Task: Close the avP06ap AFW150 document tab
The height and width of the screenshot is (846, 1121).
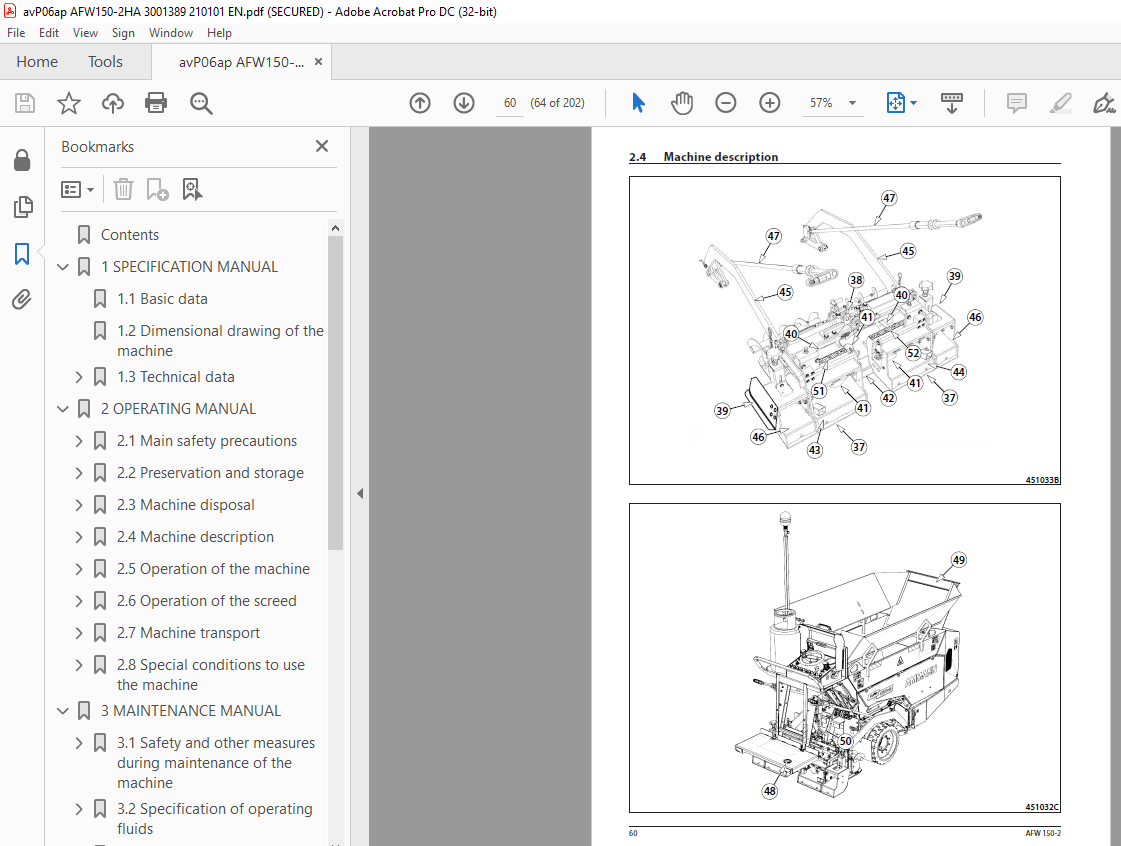Action: 318,62
